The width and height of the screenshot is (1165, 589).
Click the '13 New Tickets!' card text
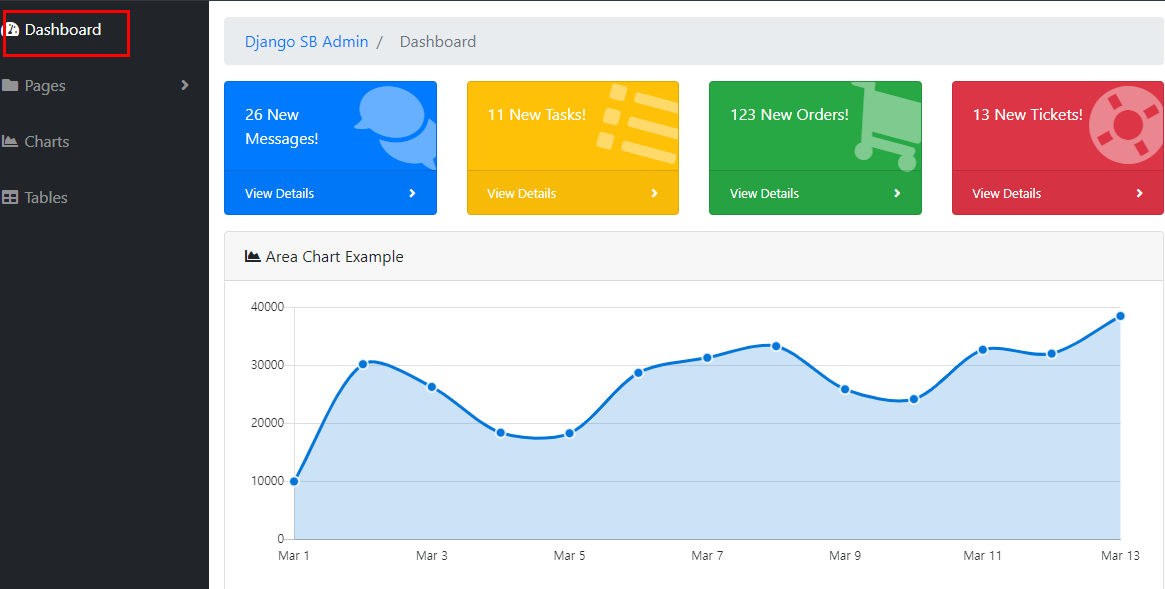pyautogui.click(x=1028, y=114)
